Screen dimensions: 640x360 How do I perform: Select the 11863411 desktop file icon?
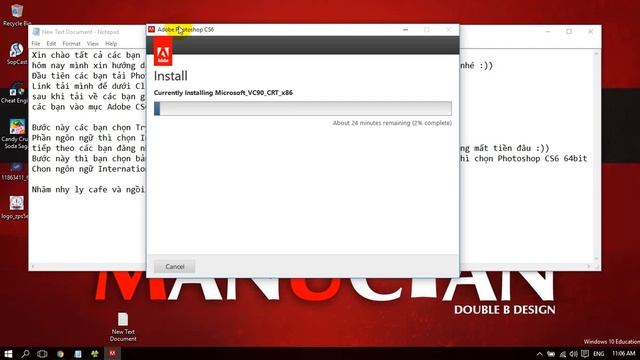15,171
